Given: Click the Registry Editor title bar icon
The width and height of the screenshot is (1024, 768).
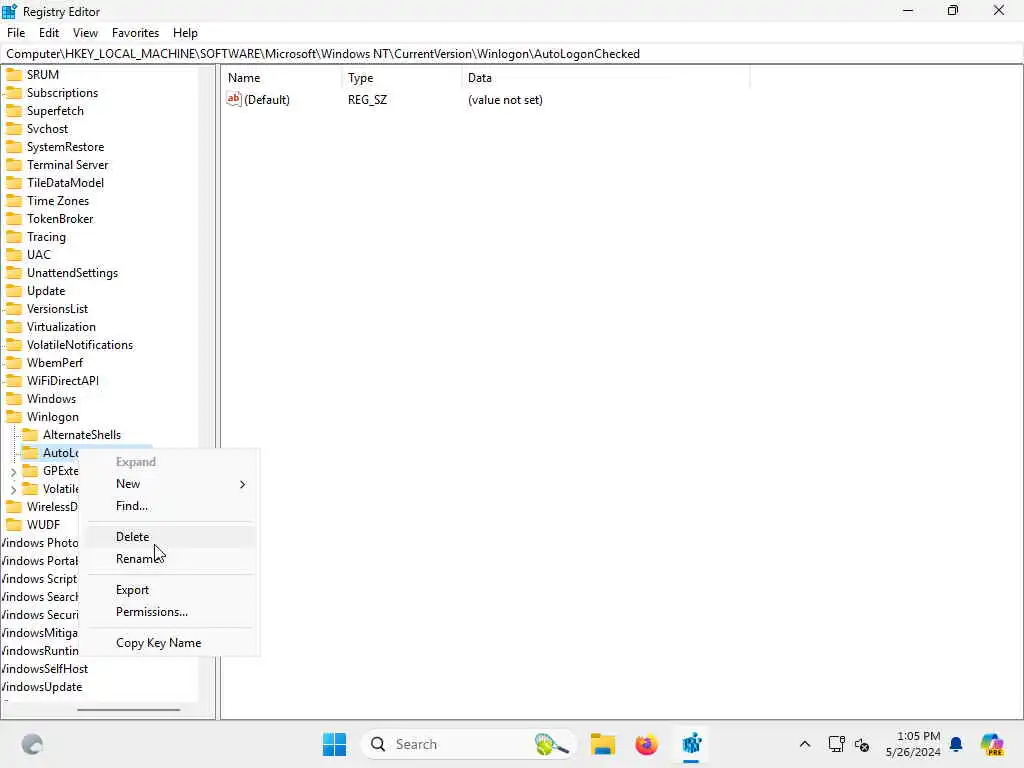Looking at the screenshot, I should pos(10,11).
